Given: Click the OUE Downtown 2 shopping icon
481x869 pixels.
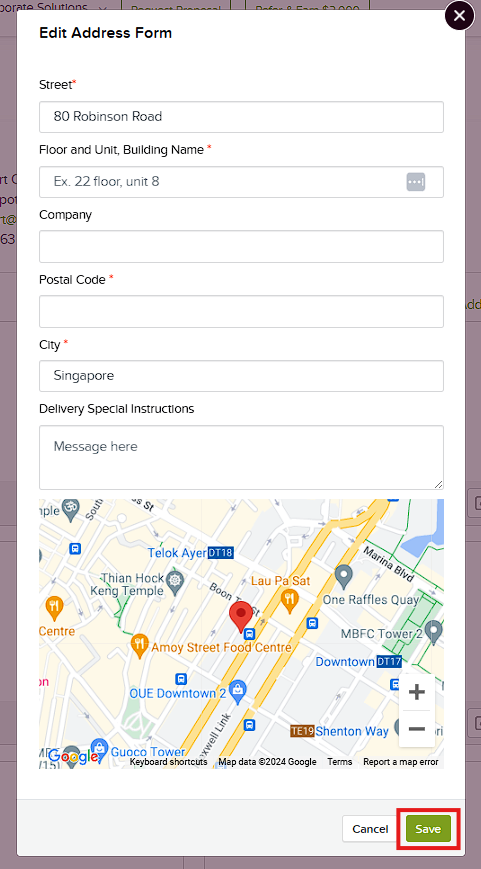Looking at the screenshot, I should (237, 689).
